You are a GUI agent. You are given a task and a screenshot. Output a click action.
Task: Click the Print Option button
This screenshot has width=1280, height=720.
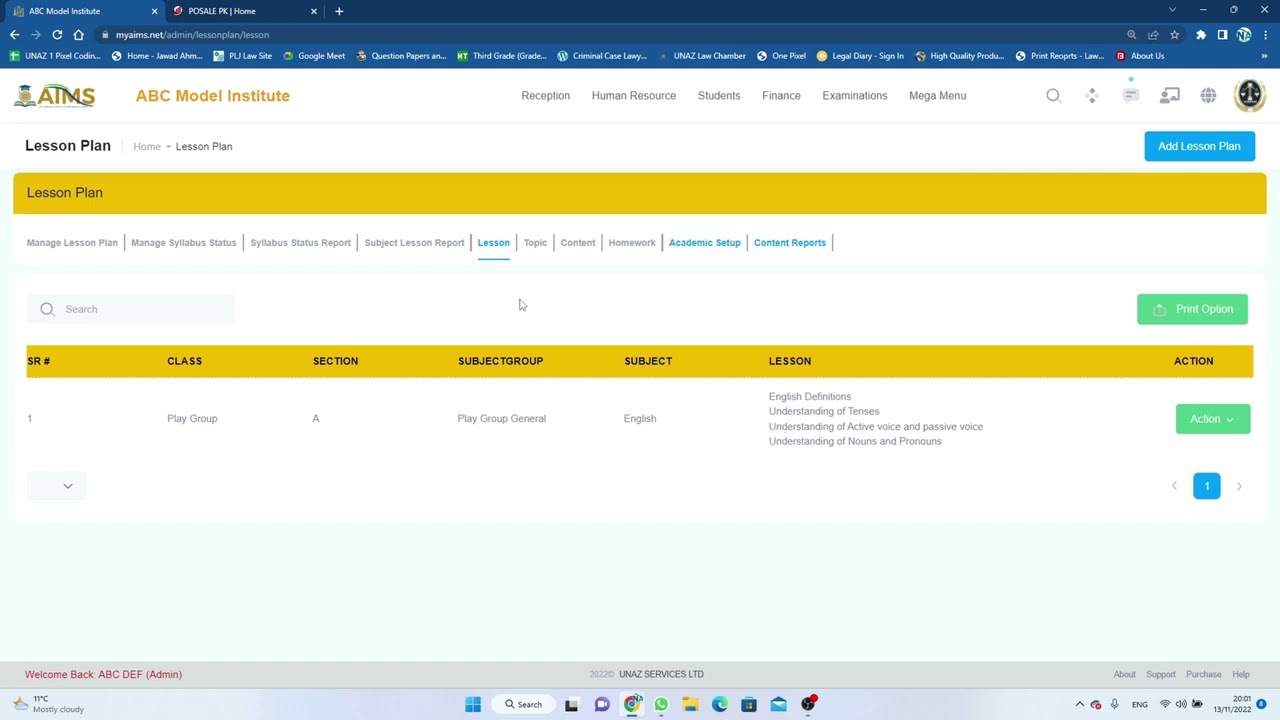click(x=1192, y=309)
